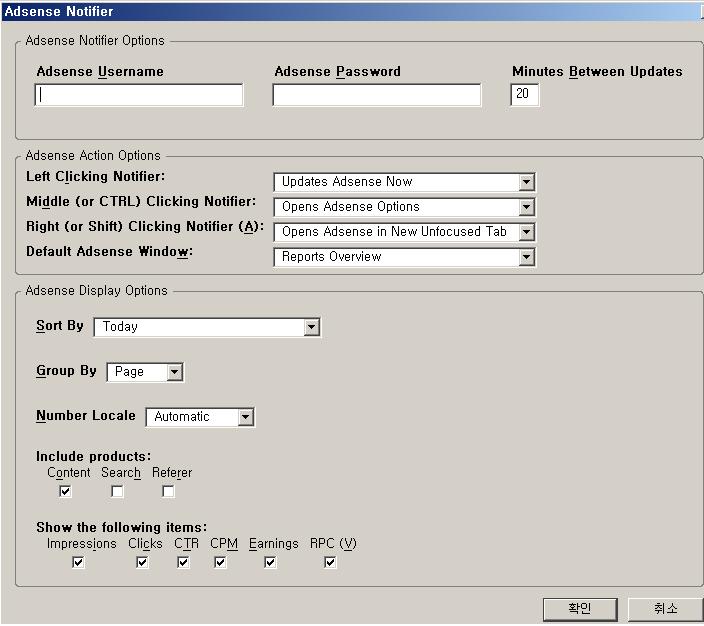Click the Adsense Notifier title bar
The image size is (704, 626).
[352, 11]
